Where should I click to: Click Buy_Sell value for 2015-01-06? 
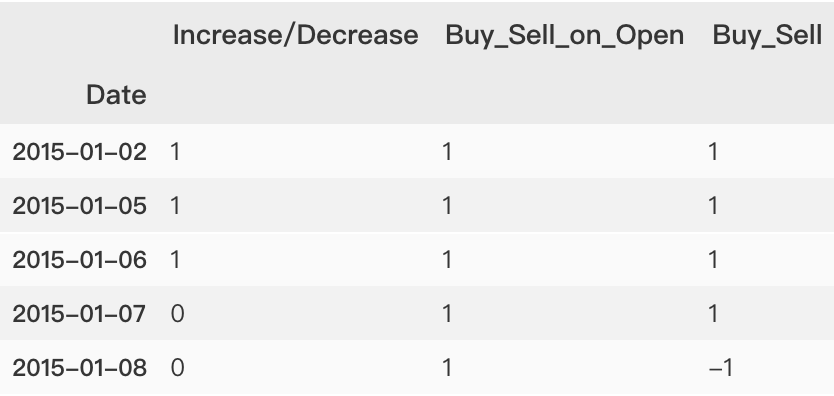(x=713, y=260)
